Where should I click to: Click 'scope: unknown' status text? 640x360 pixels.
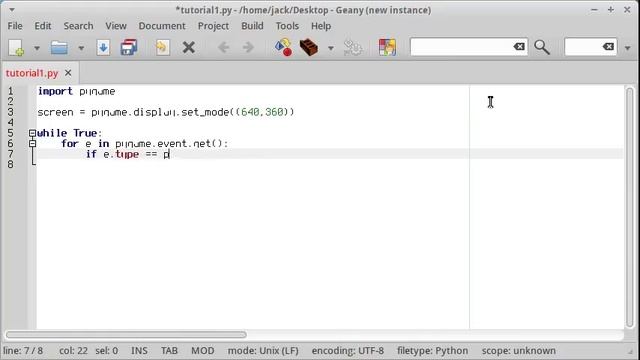click(518, 351)
